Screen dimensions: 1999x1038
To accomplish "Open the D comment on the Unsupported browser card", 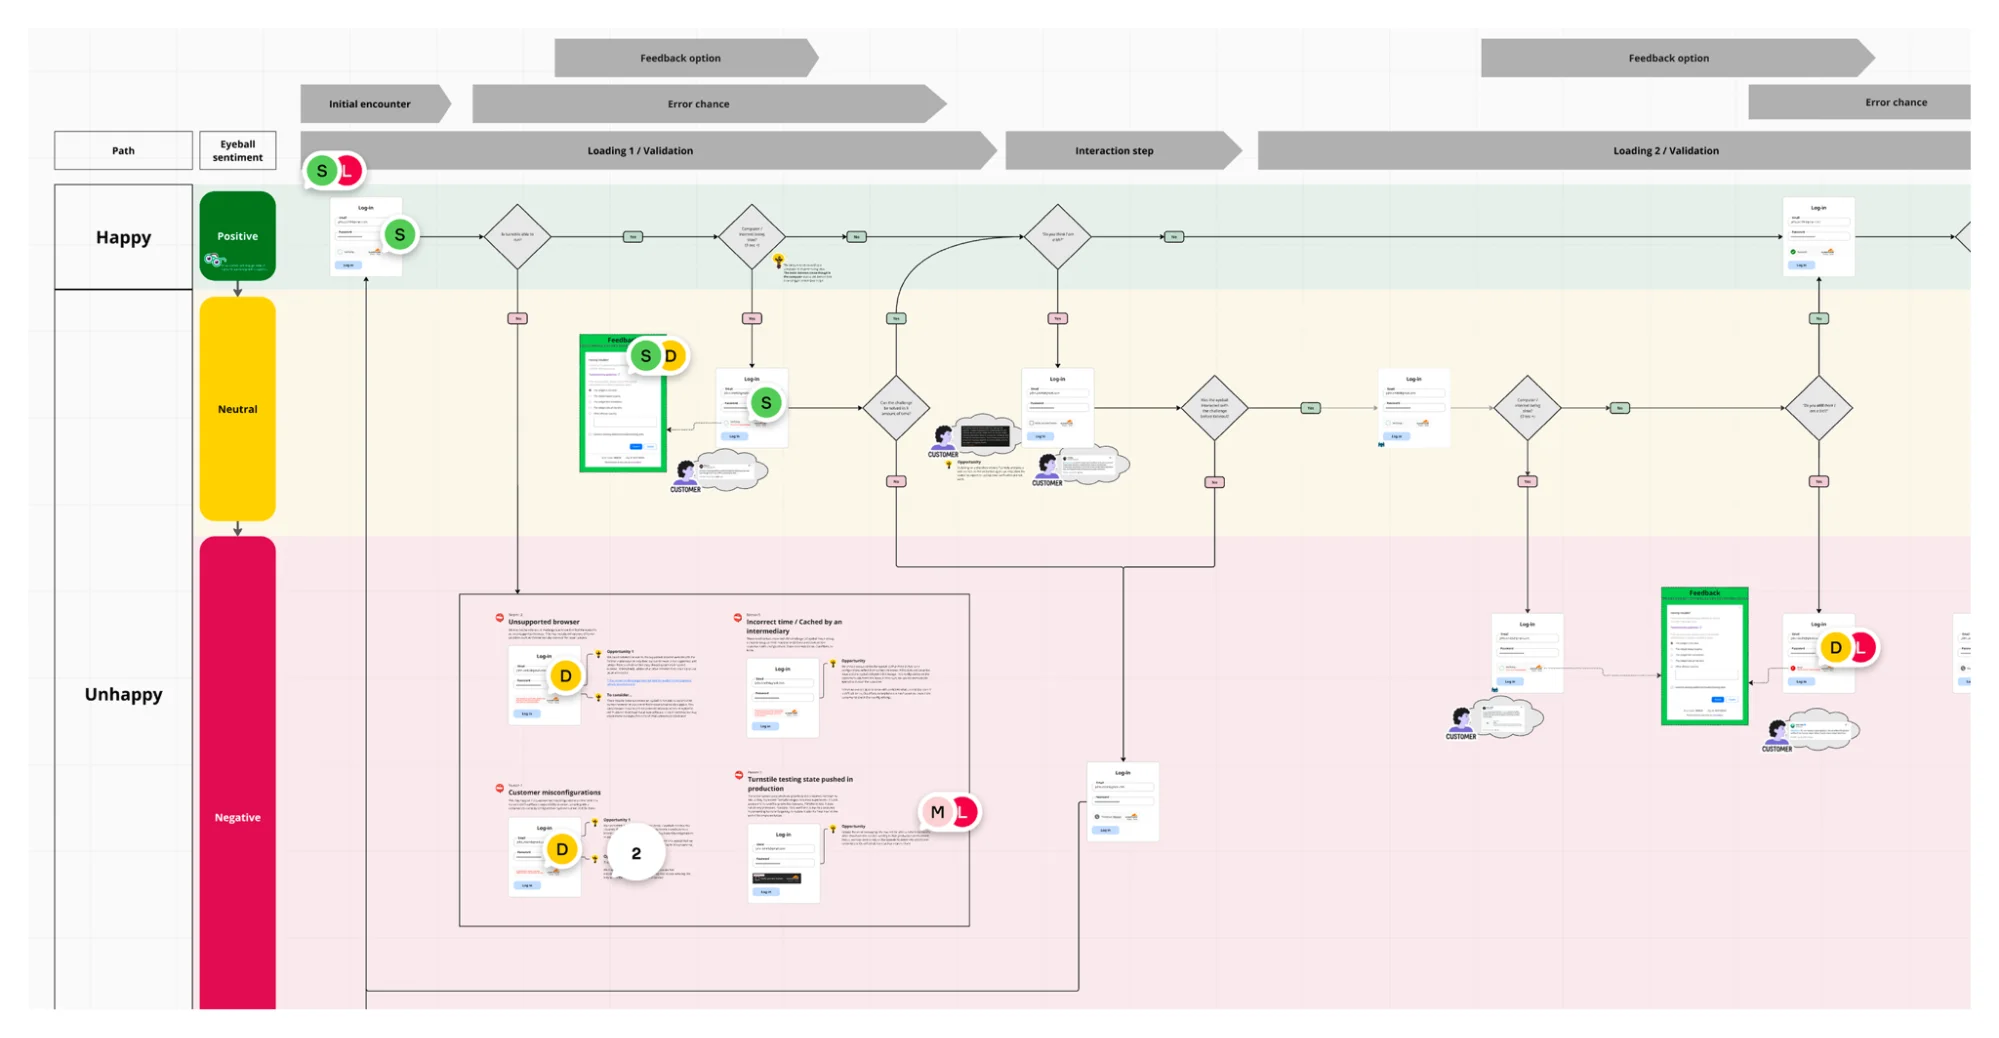I will click(x=565, y=676).
